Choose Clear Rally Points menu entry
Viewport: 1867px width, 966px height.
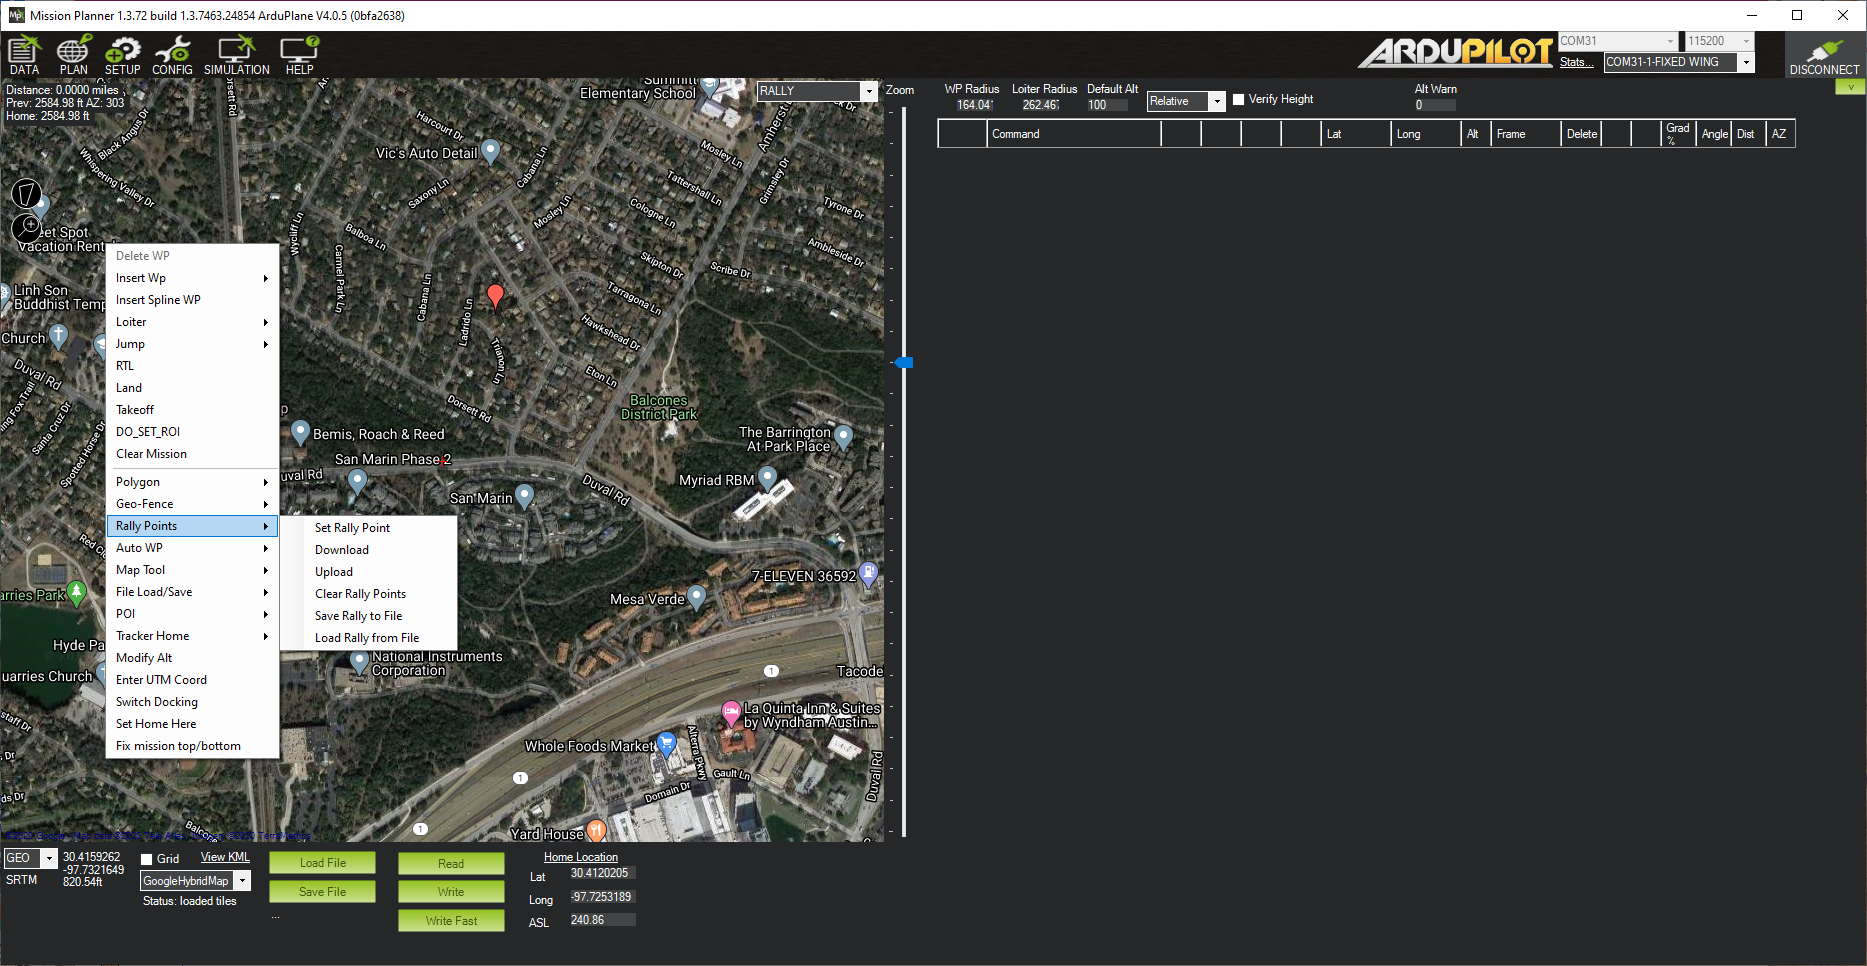click(360, 594)
